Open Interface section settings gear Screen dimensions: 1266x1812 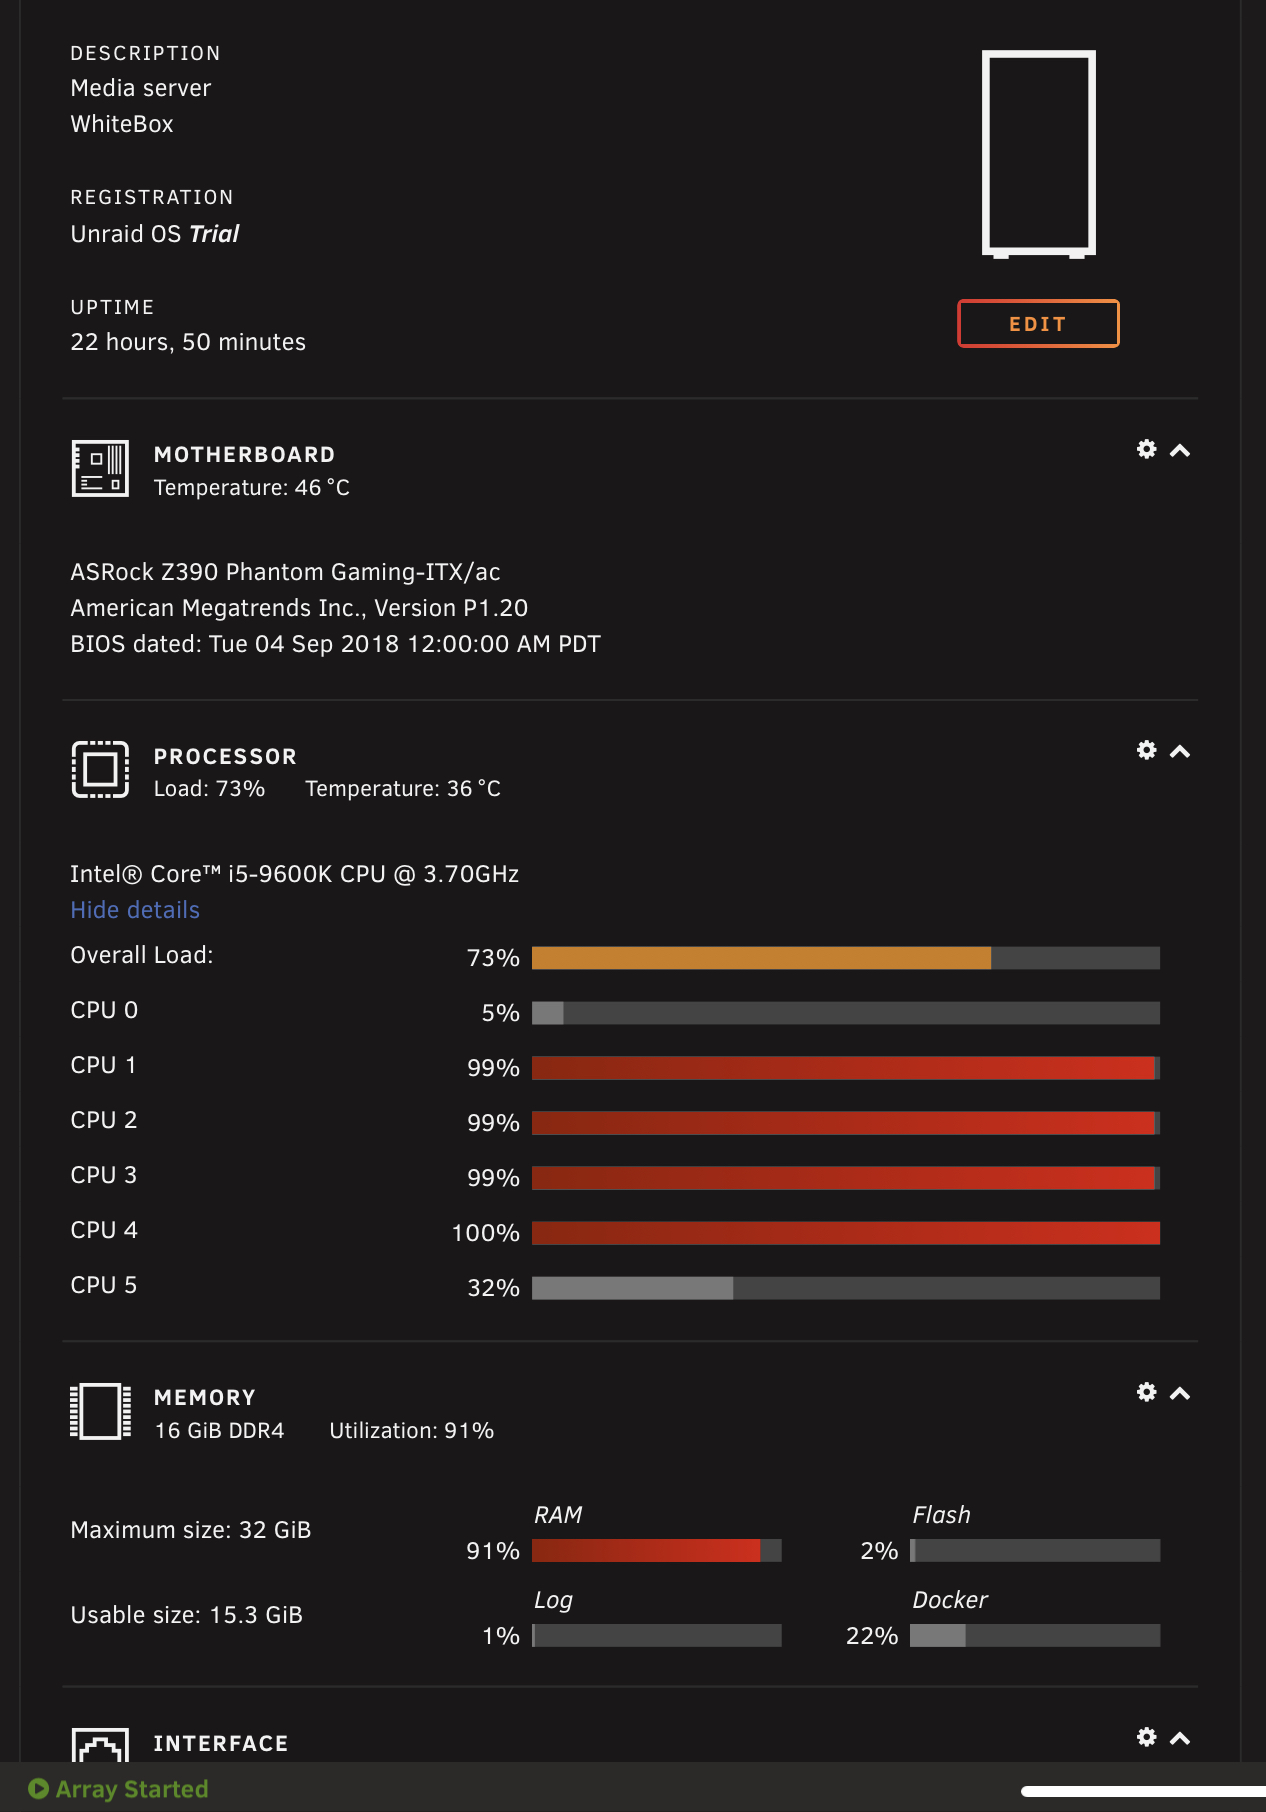(x=1147, y=1737)
